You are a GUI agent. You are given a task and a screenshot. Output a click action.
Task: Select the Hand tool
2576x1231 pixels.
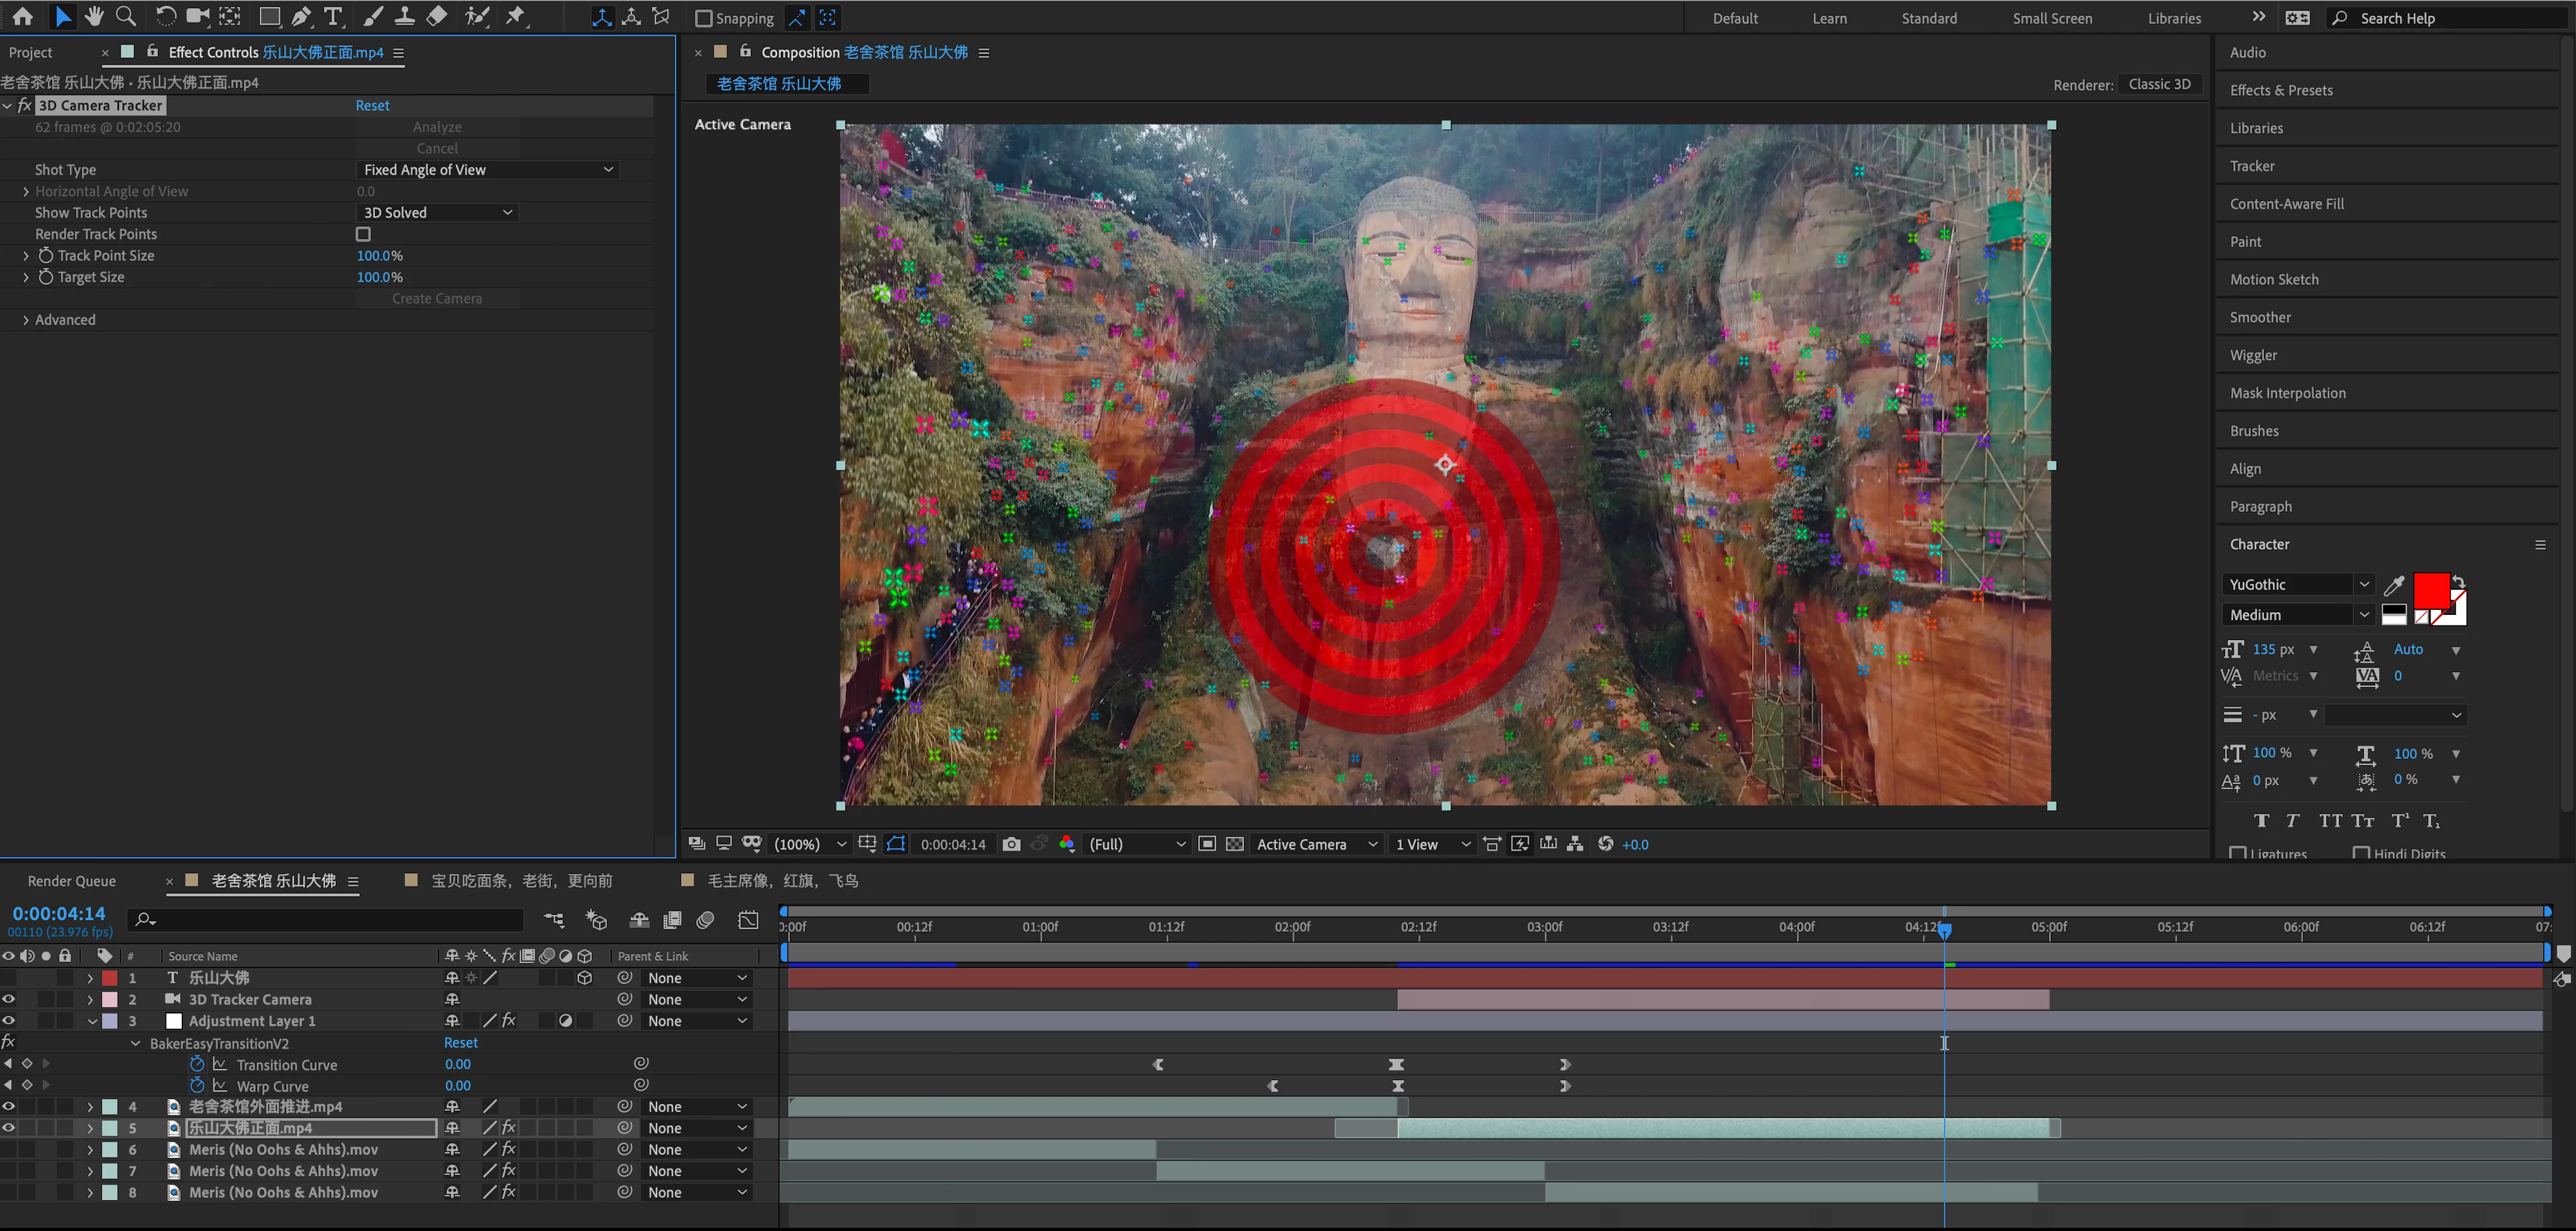pos(94,16)
